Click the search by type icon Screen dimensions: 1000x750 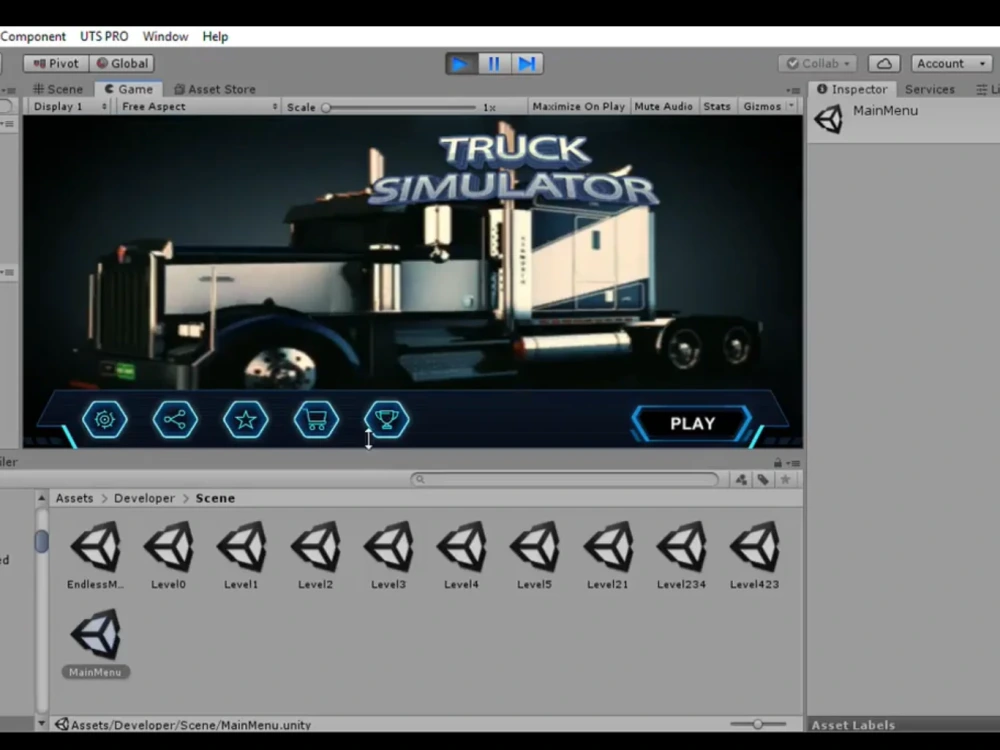pyautogui.click(x=741, y=480)
